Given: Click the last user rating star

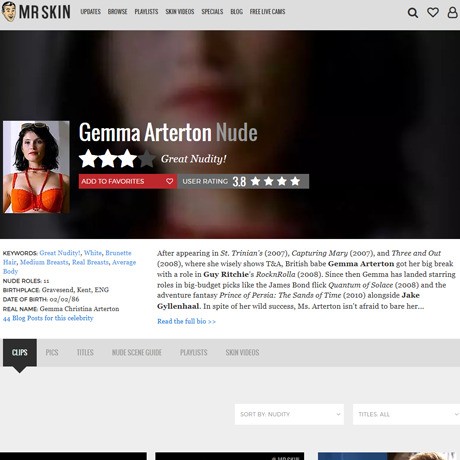Looking at the screenshot, I should point(295,181).
